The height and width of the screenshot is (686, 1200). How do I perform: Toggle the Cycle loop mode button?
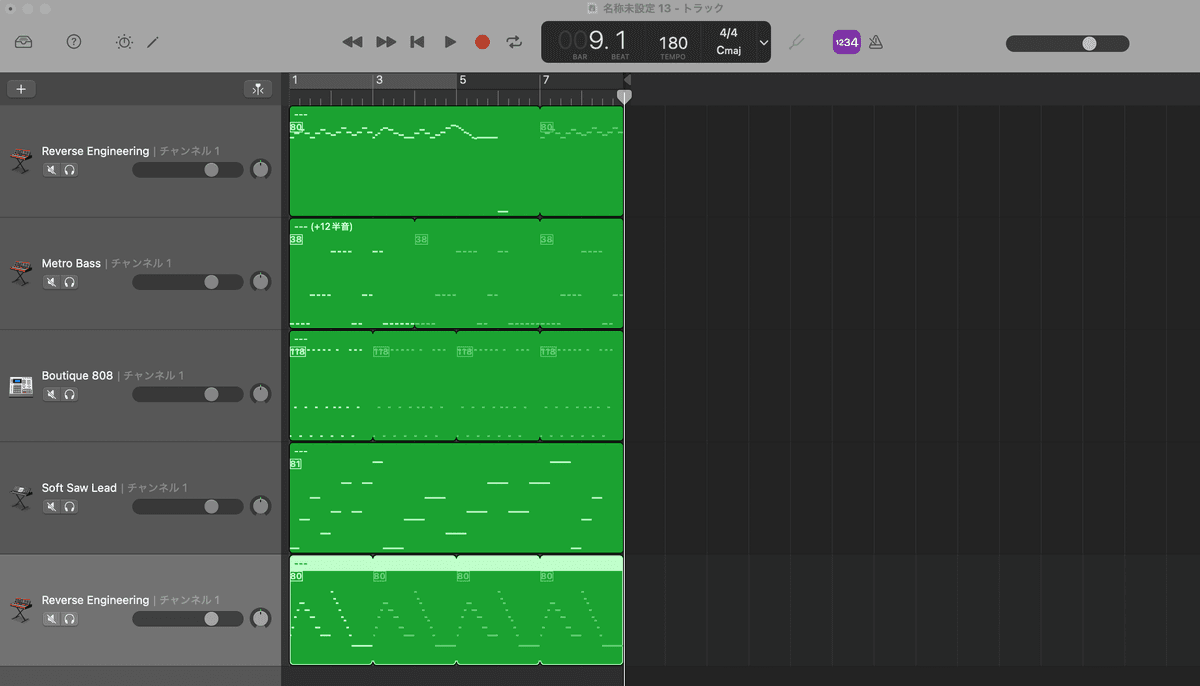coord(514,42)
